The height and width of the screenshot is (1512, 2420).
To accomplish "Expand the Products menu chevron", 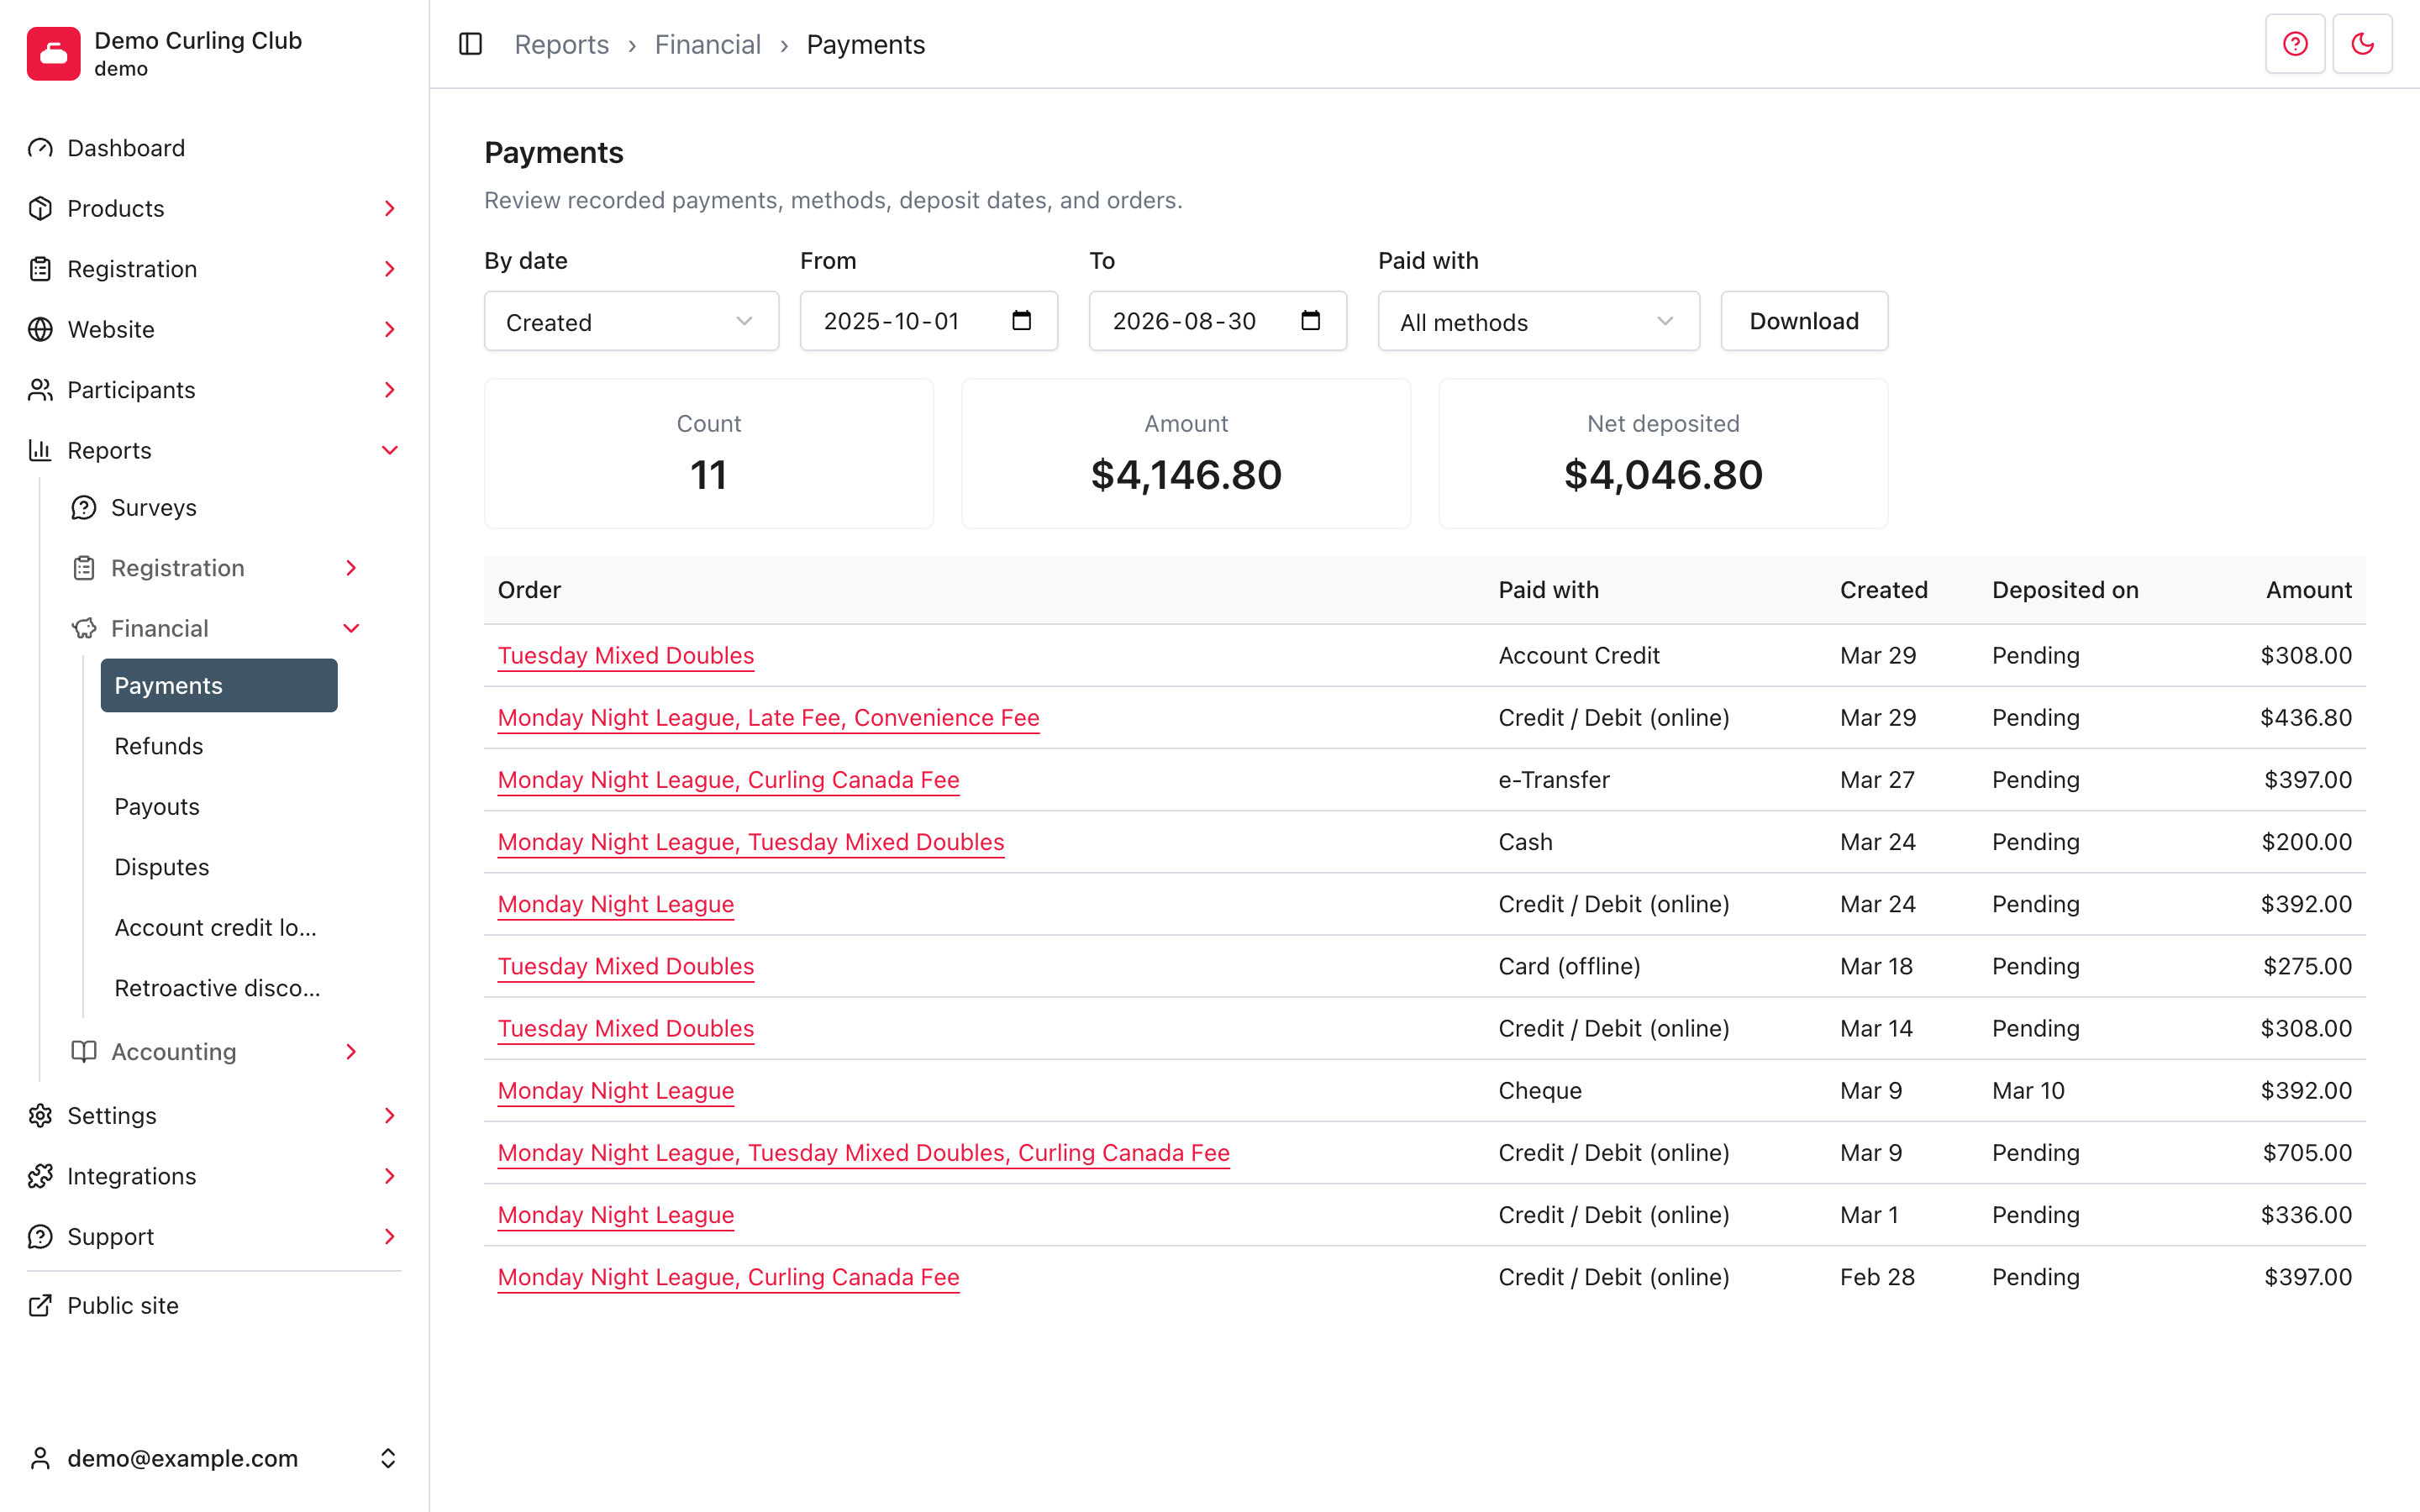I will click(390, 209).
